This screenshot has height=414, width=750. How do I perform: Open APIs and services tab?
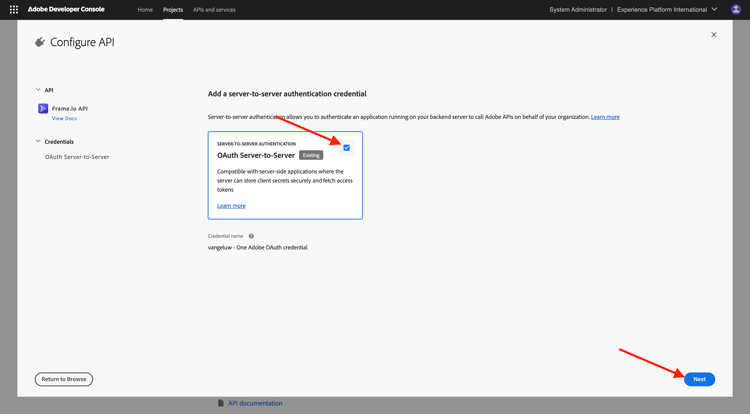click(x=214, y=10)
